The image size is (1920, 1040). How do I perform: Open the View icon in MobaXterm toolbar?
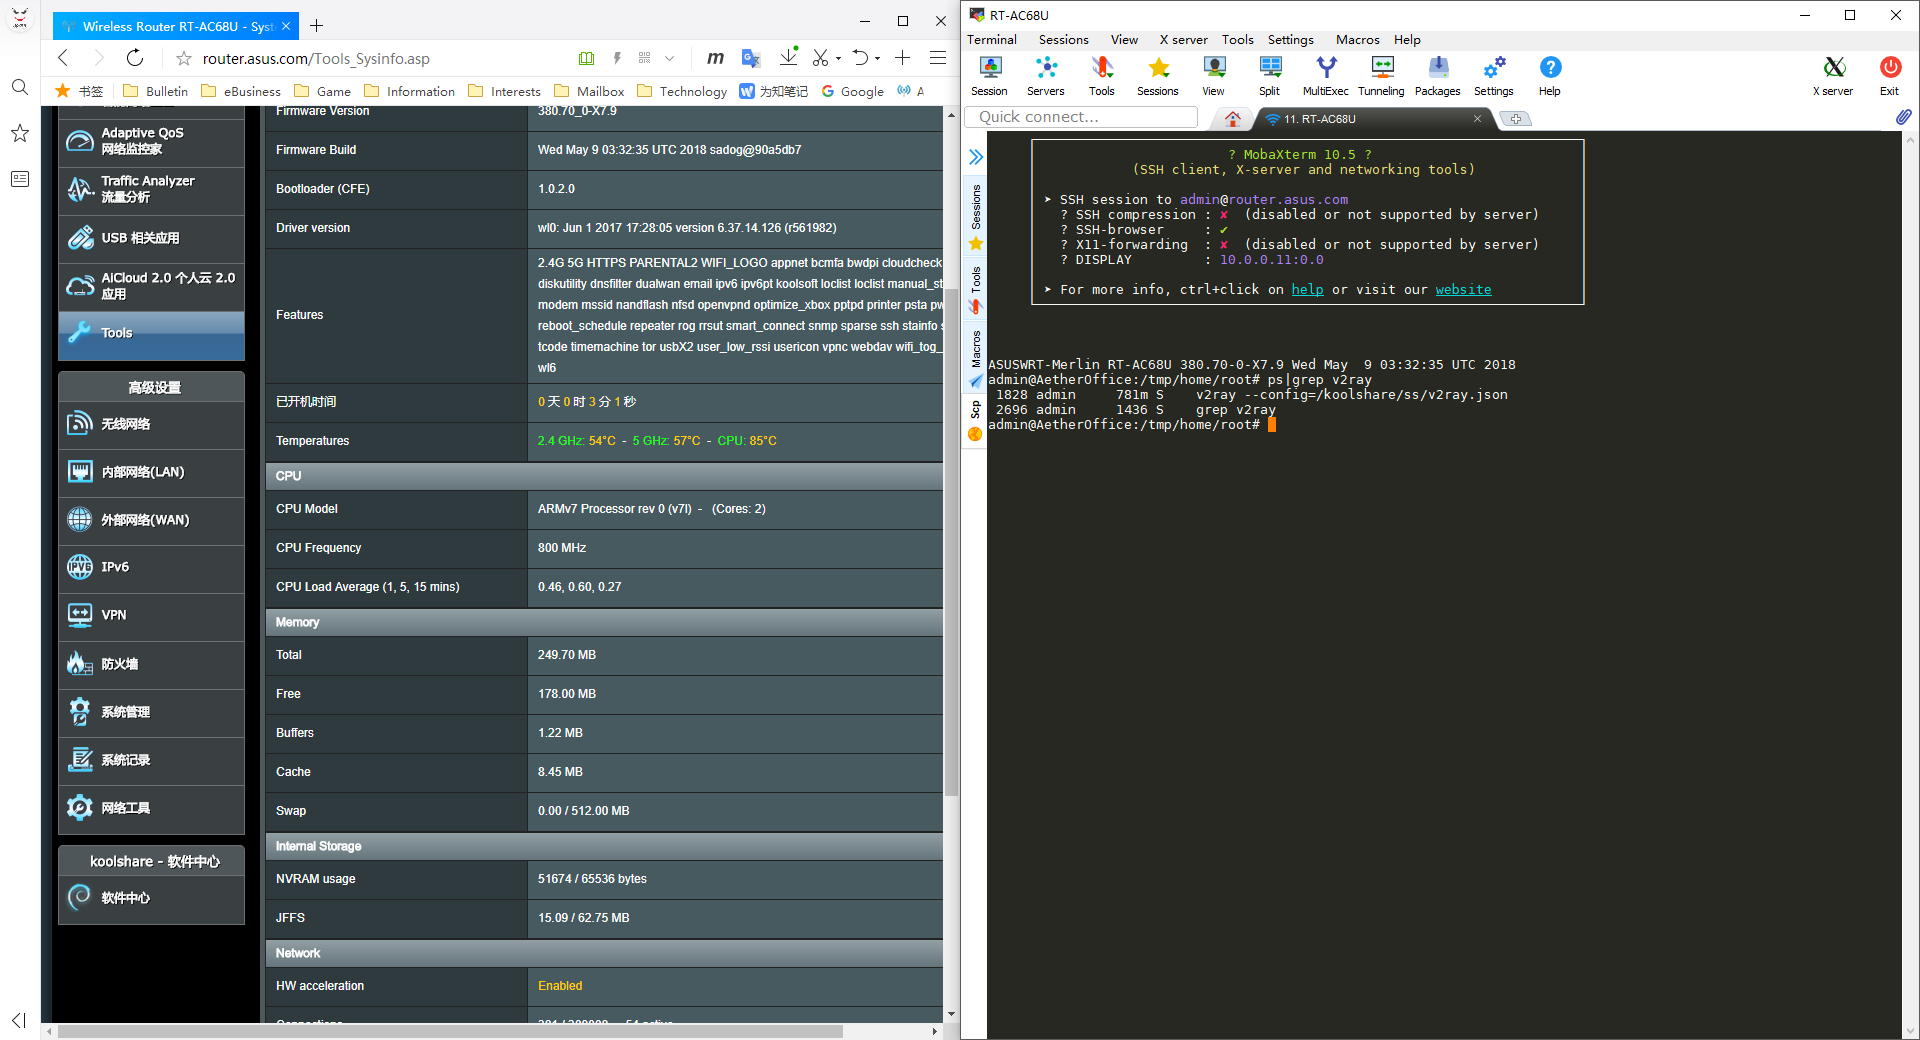click(1214, 76)
